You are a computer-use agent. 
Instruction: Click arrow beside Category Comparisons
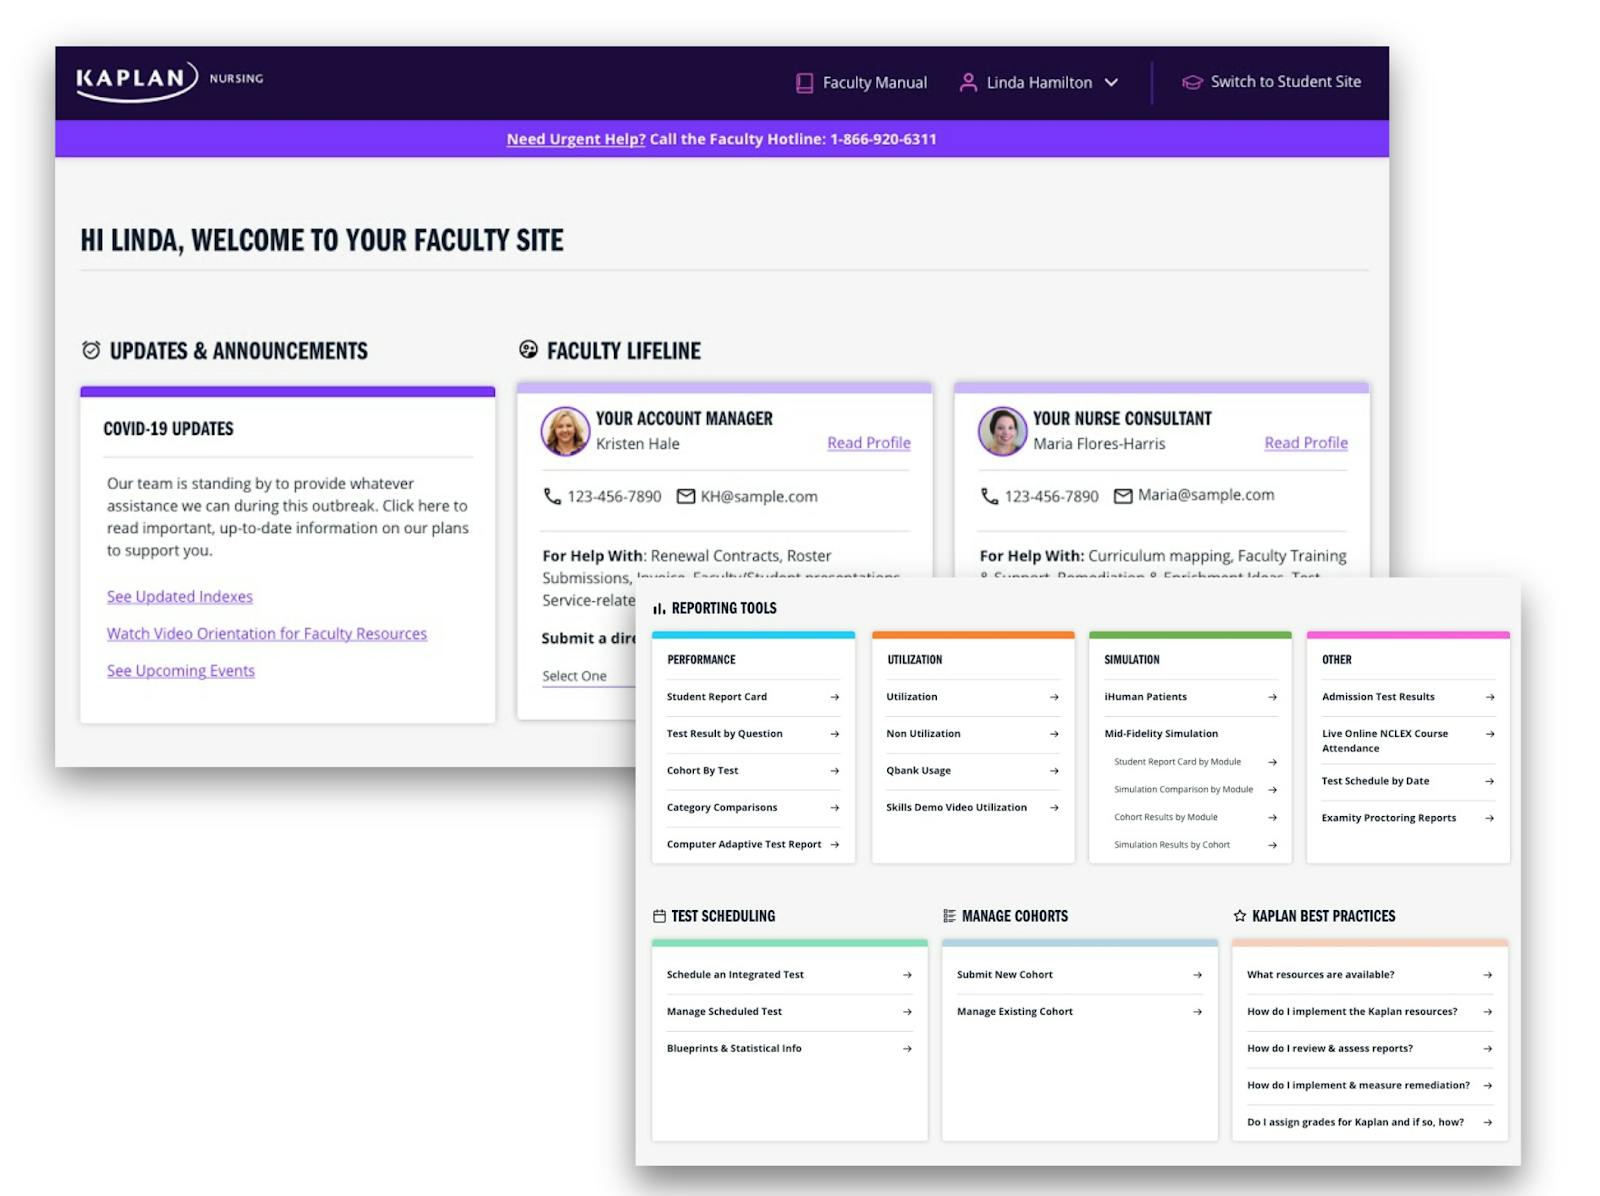834,808
